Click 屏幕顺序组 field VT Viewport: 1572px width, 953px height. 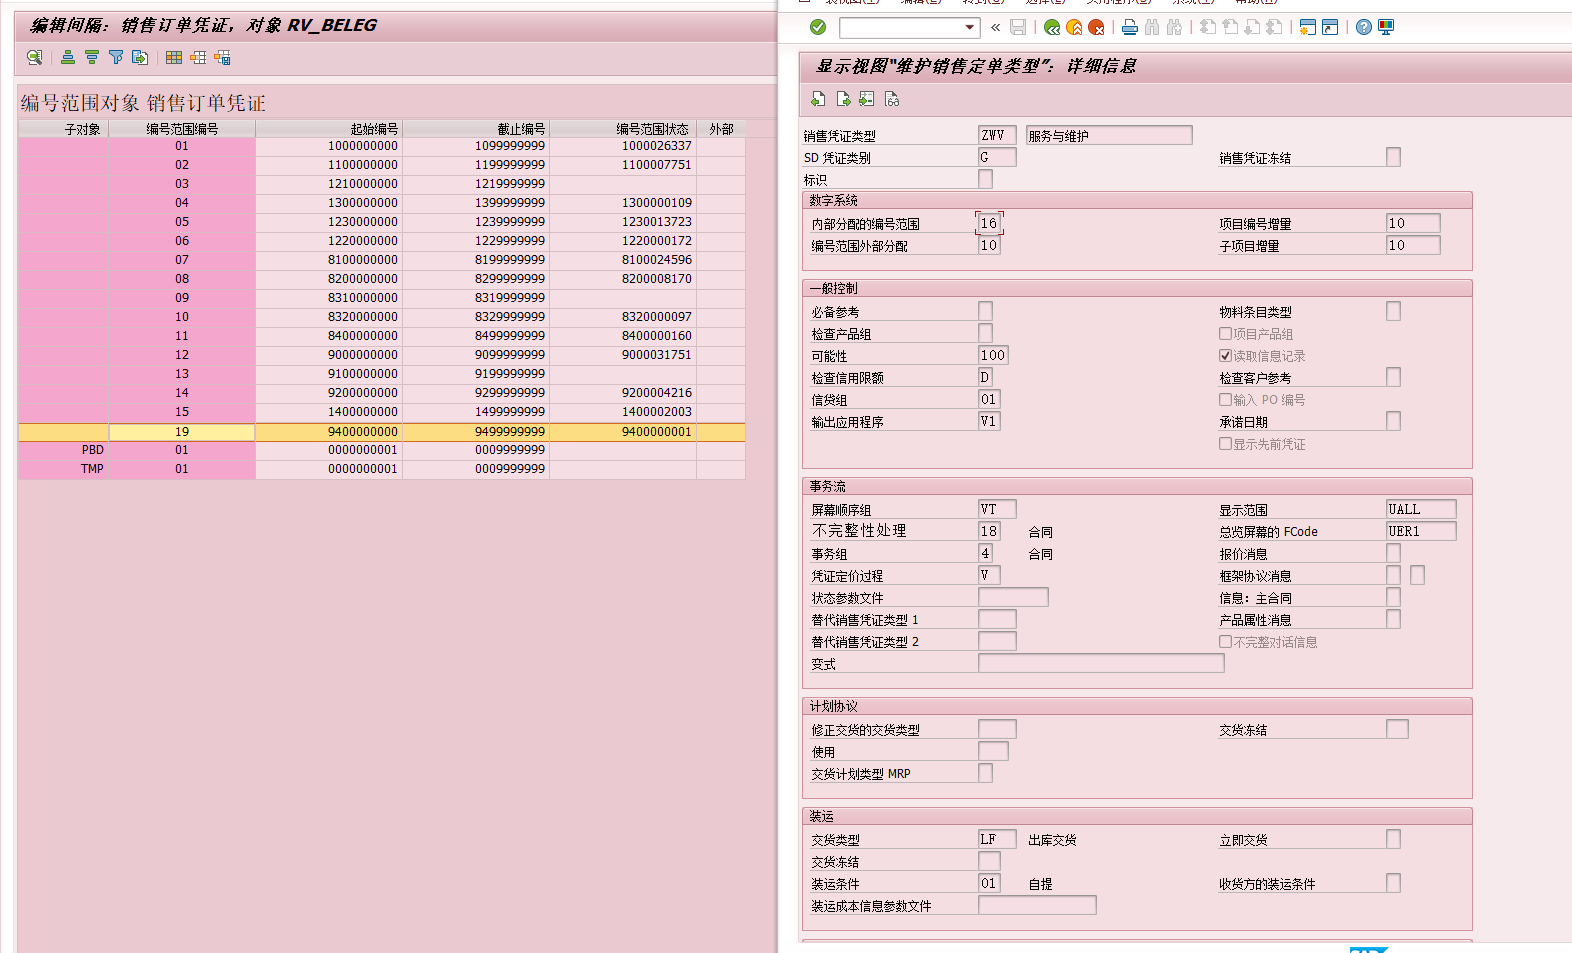997,509
